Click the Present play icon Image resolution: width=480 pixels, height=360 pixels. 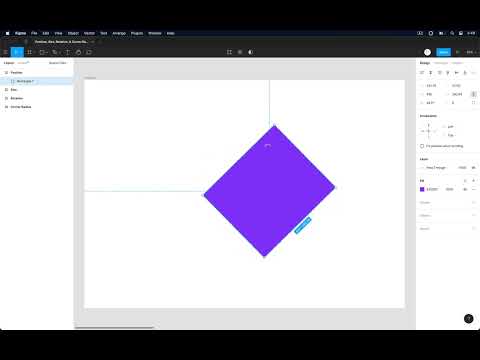click(458, 52)
